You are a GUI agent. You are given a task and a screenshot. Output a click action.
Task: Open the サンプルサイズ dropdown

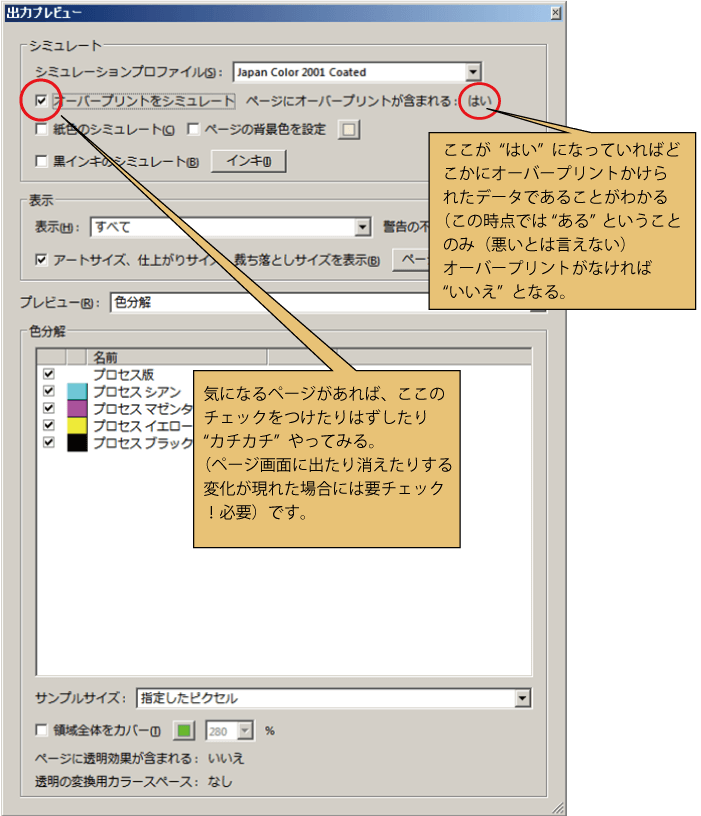pyautogui.click(x=522, y=698)
